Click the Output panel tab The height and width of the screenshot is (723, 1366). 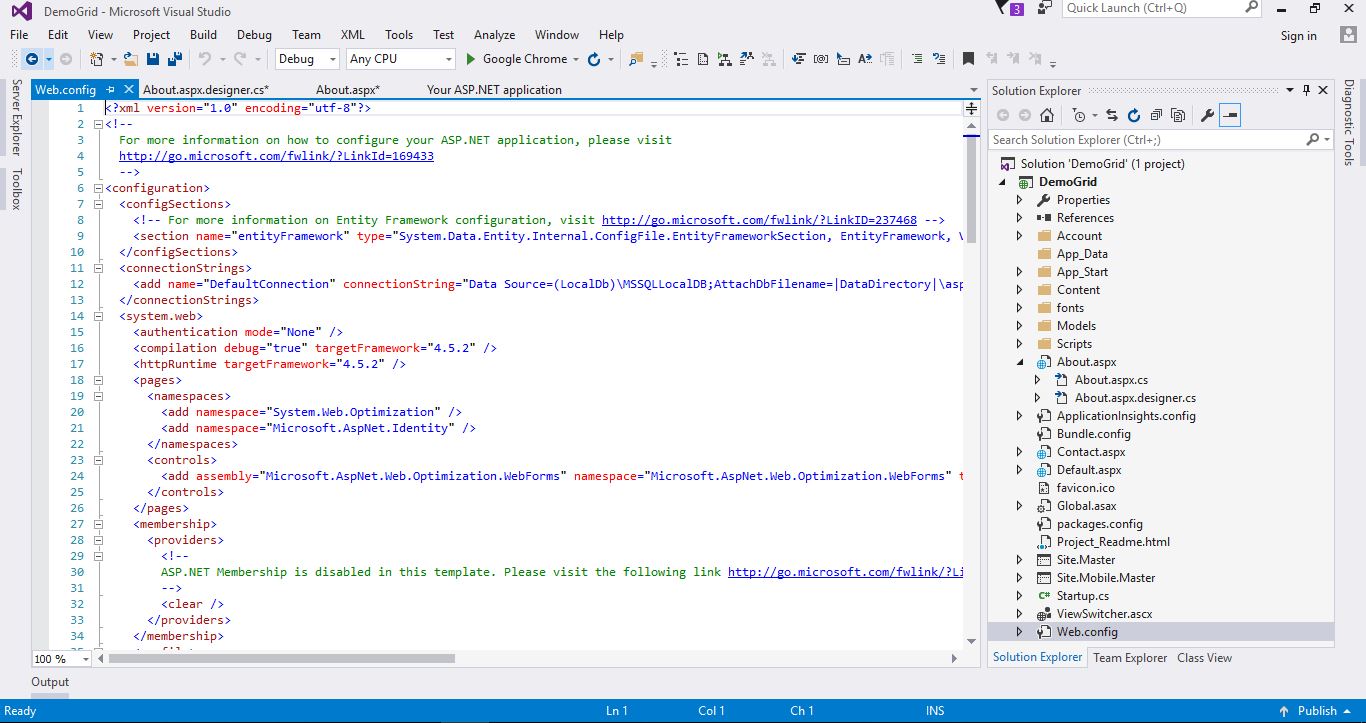tap(50, 682)
